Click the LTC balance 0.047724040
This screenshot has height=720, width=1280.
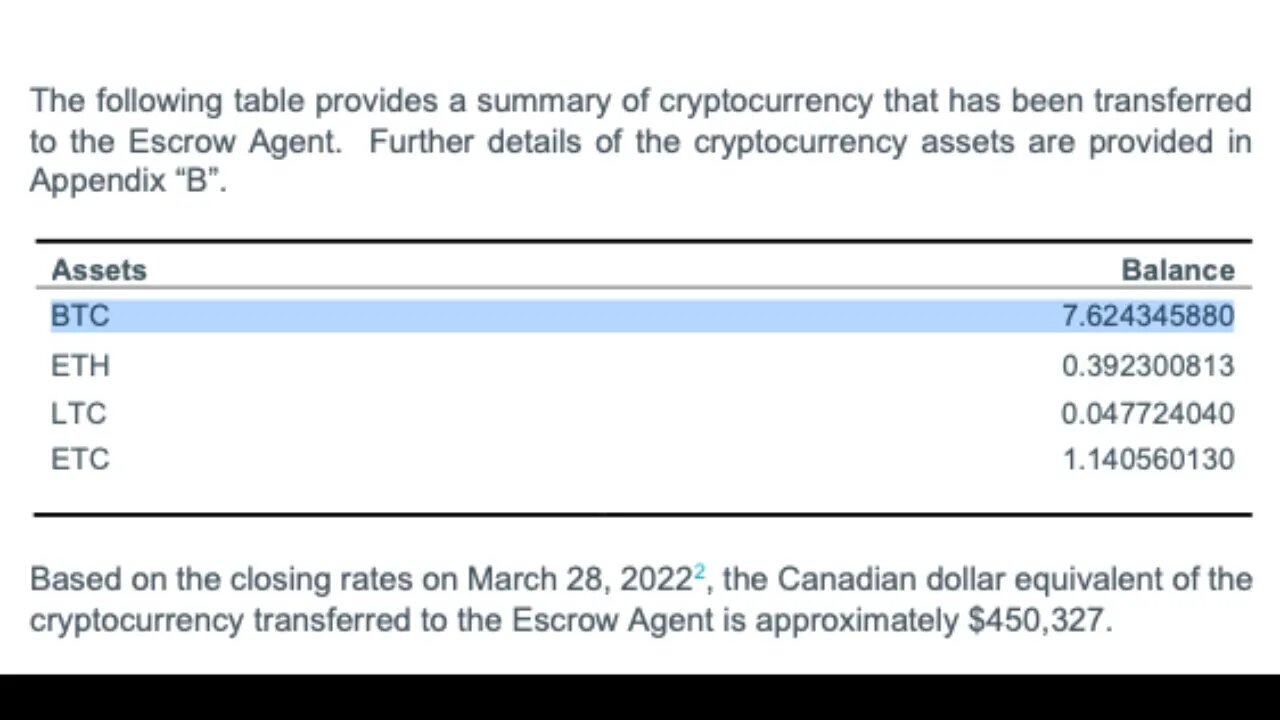click(x=1148, y=413)
